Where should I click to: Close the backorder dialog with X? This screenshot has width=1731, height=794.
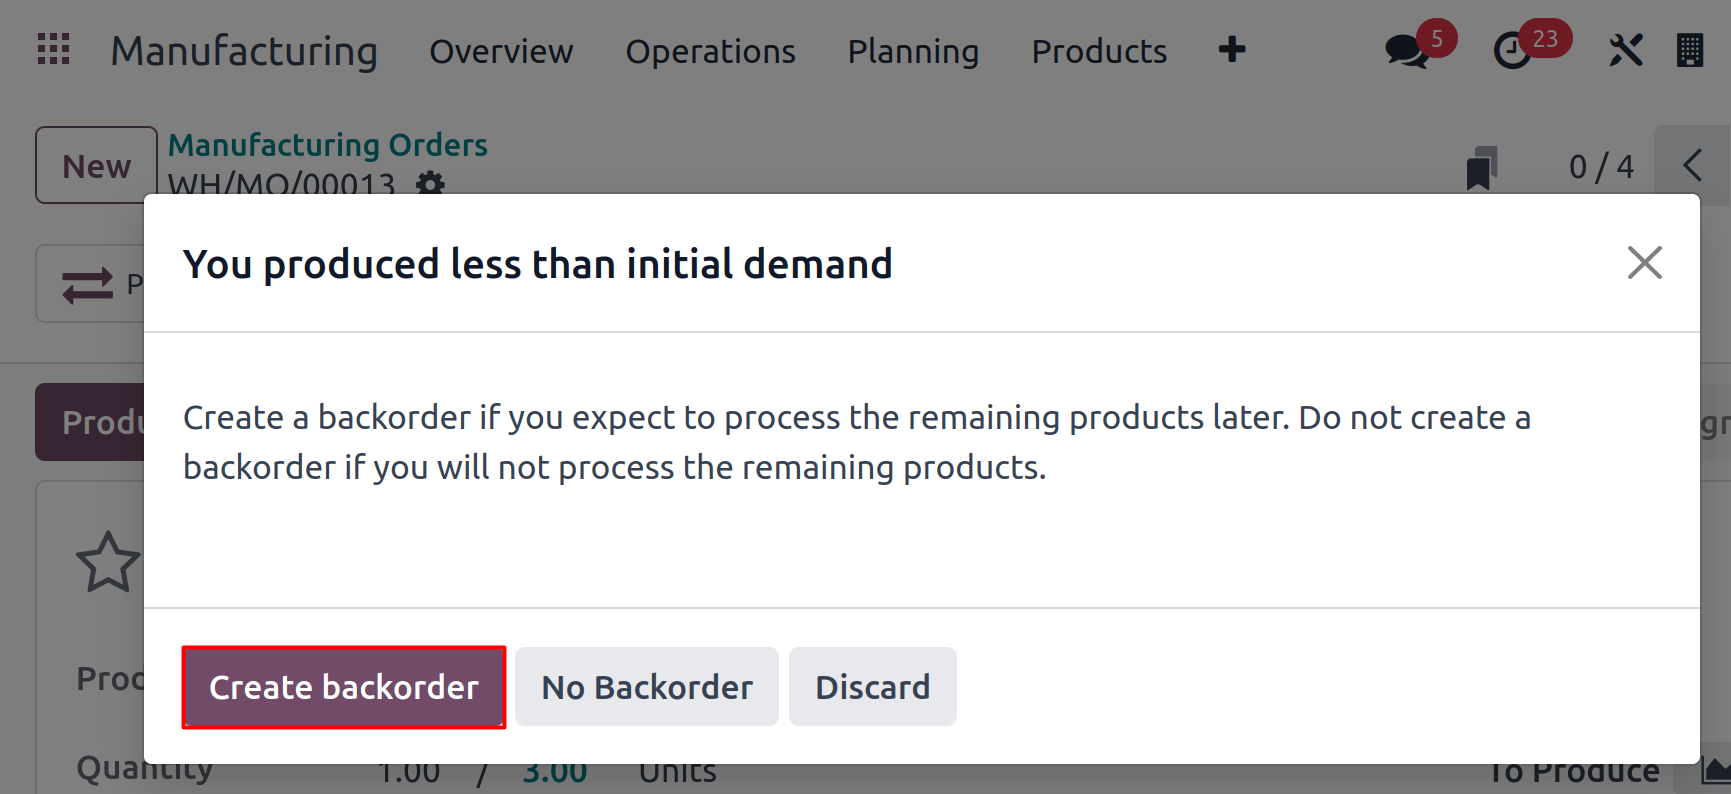tap(1644, 263)
